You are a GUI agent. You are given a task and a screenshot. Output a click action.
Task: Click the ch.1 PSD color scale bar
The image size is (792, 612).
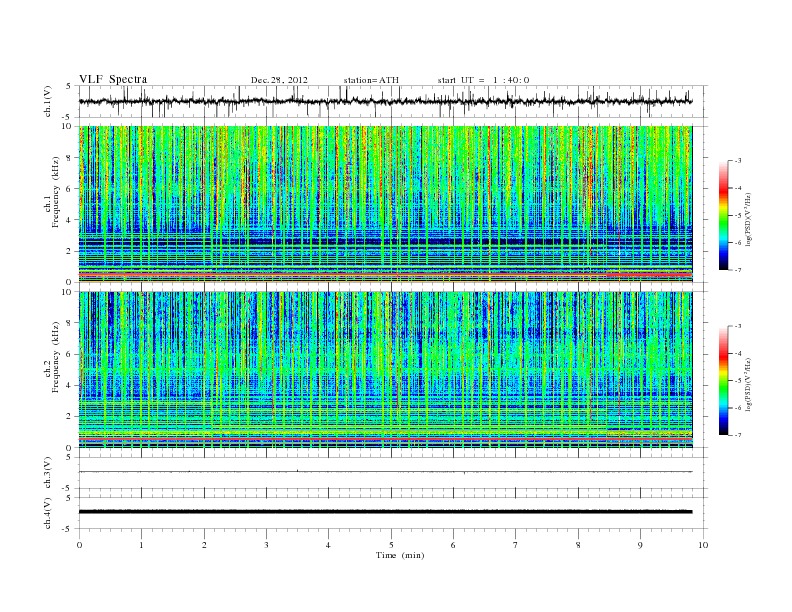pos(723,216)
